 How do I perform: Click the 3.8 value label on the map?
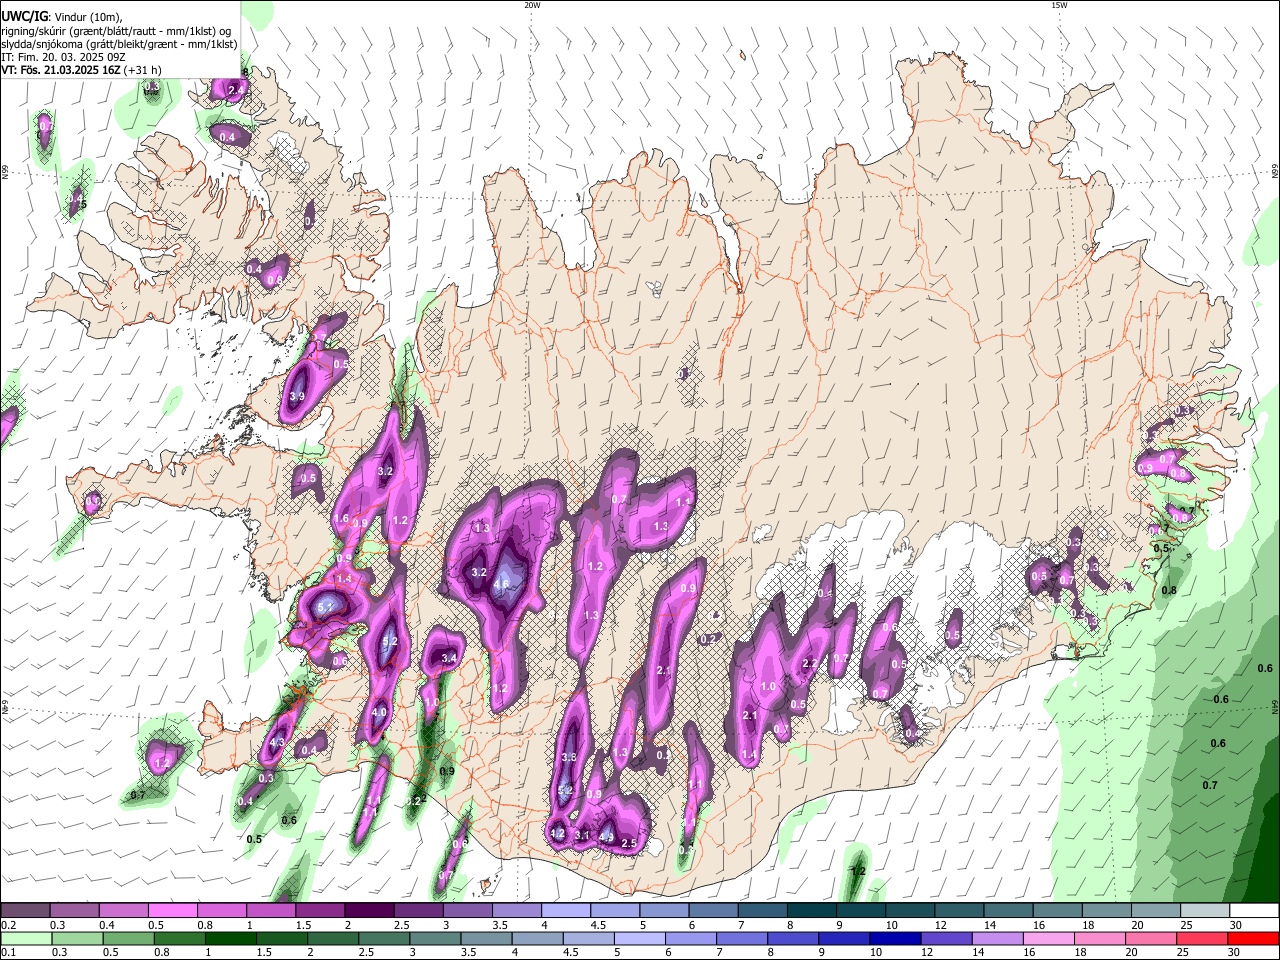[x=569, y=758]
